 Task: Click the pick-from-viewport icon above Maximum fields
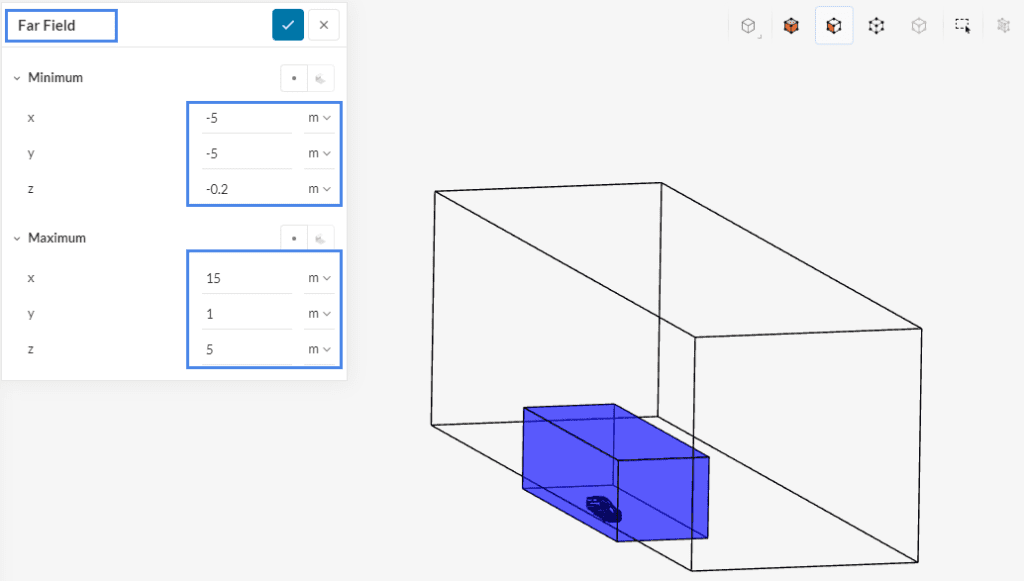pos(320,238)
